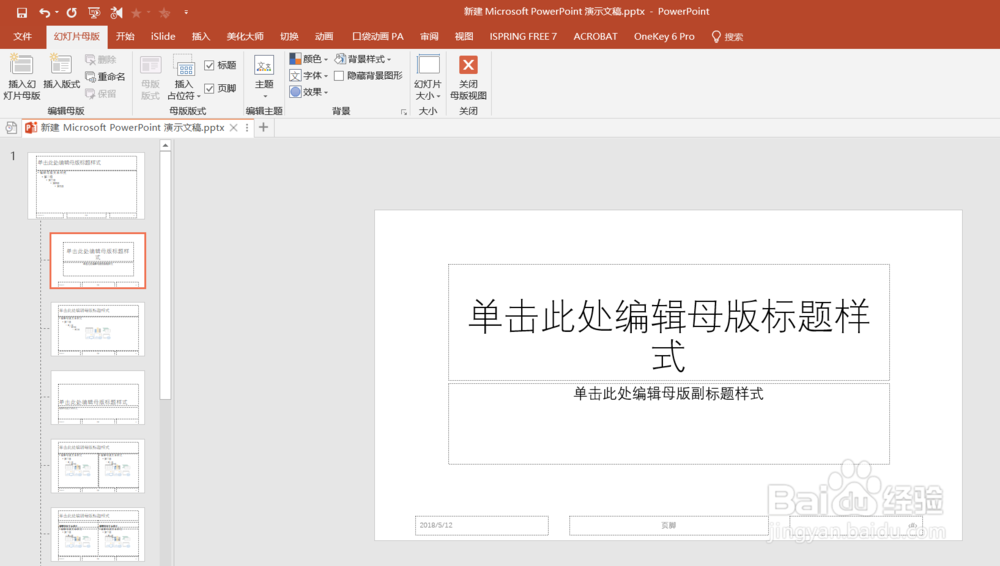This screenshot has width=1000, height=566.
Task: Click thumbnail pane scroll up arrow
Action: point(165,145)
